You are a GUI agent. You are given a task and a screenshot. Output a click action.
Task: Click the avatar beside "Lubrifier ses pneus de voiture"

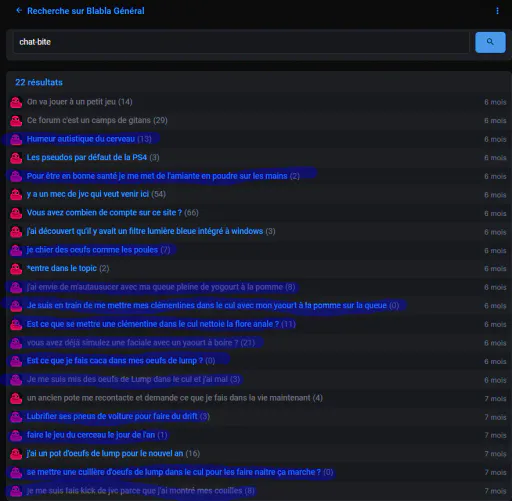click(x=16, y=417)
